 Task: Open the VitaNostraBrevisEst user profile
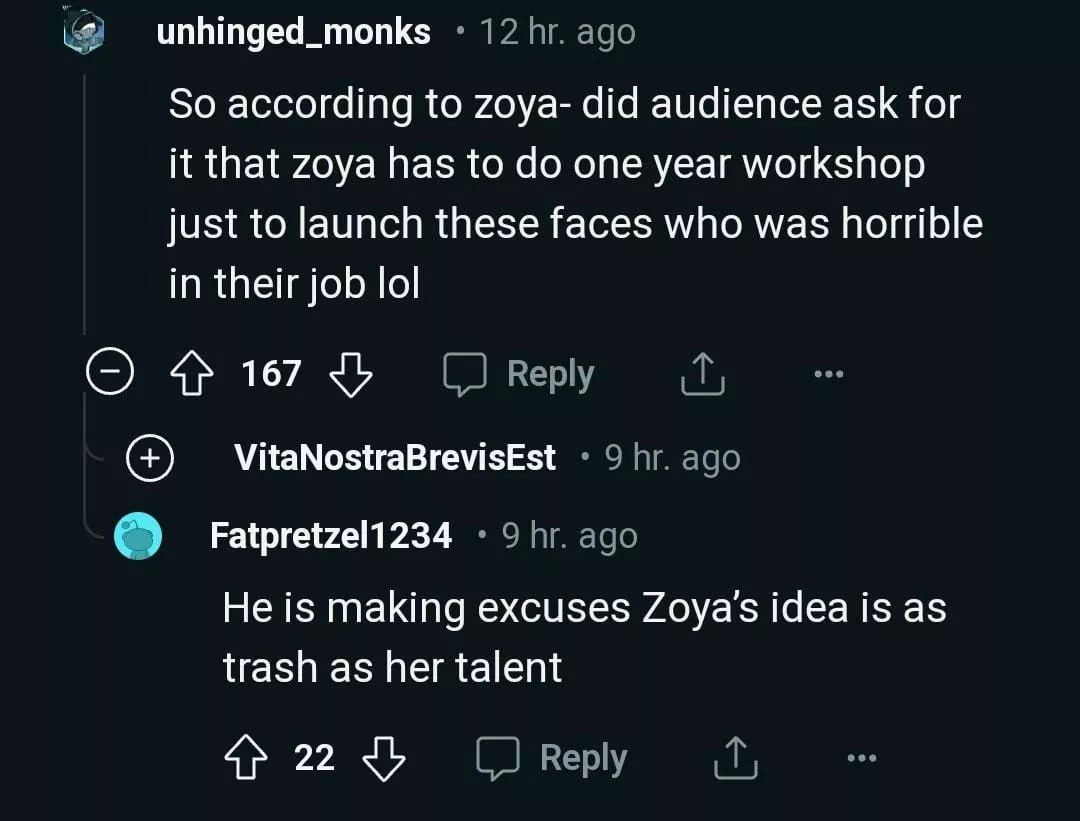coord(395,458)
